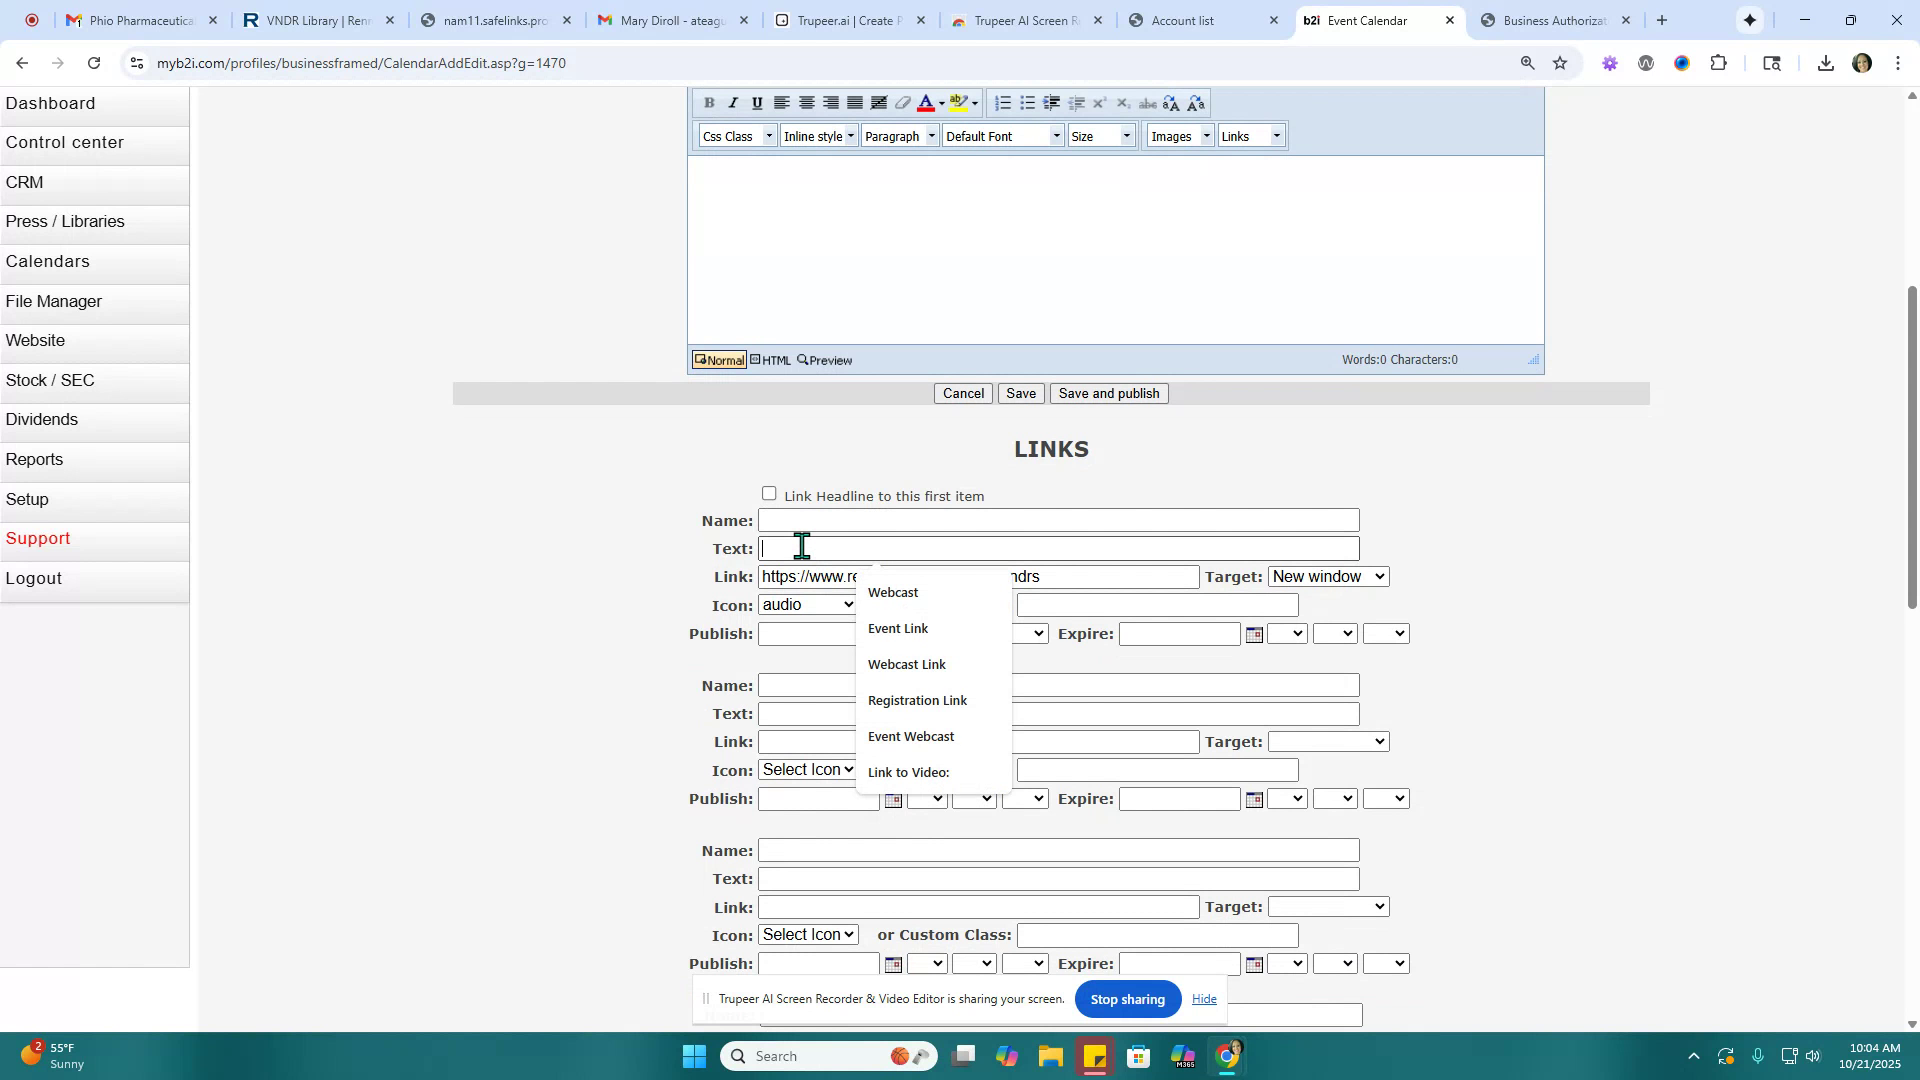Click the Save and publish button
1920x1080 pixels.
[1108, 393]
